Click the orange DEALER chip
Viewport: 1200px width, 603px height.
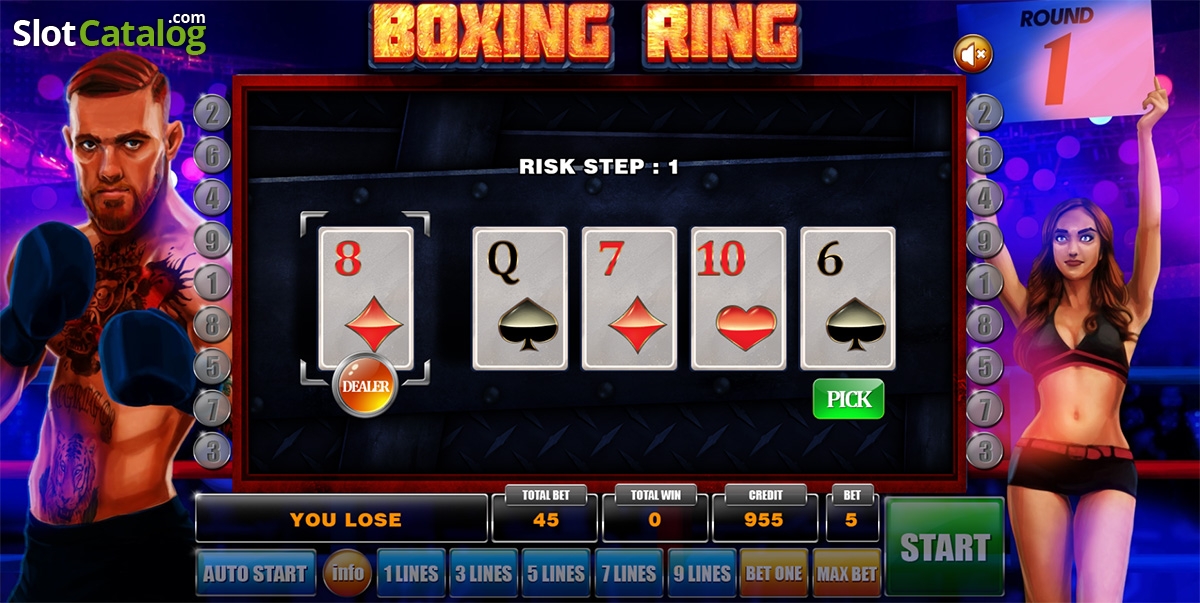pyautogui.click(x=365, y=385)
